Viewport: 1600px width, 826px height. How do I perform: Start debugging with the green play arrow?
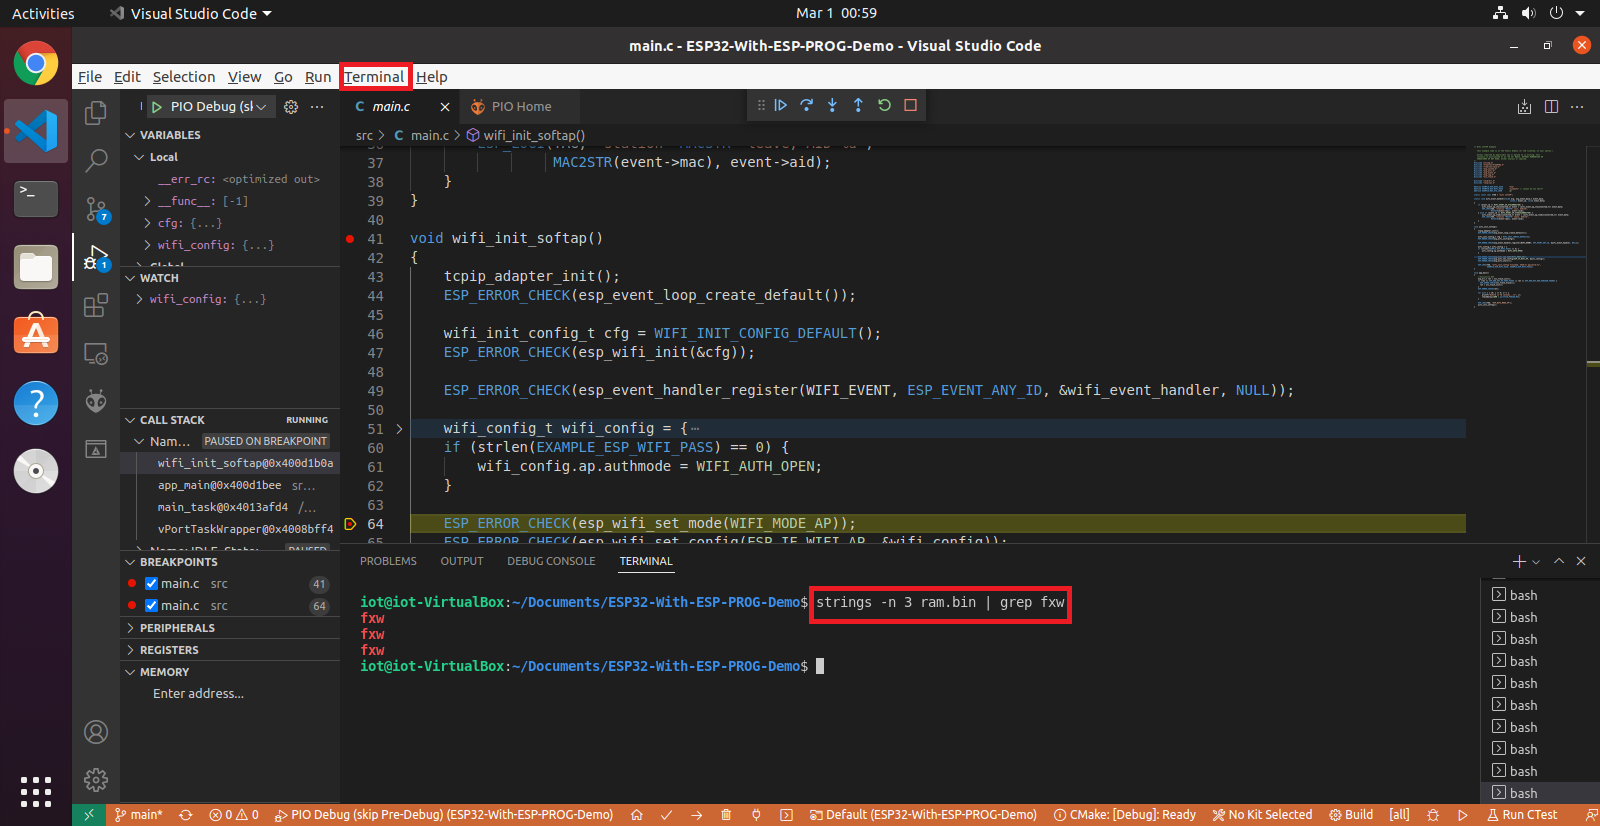point(157,107)
